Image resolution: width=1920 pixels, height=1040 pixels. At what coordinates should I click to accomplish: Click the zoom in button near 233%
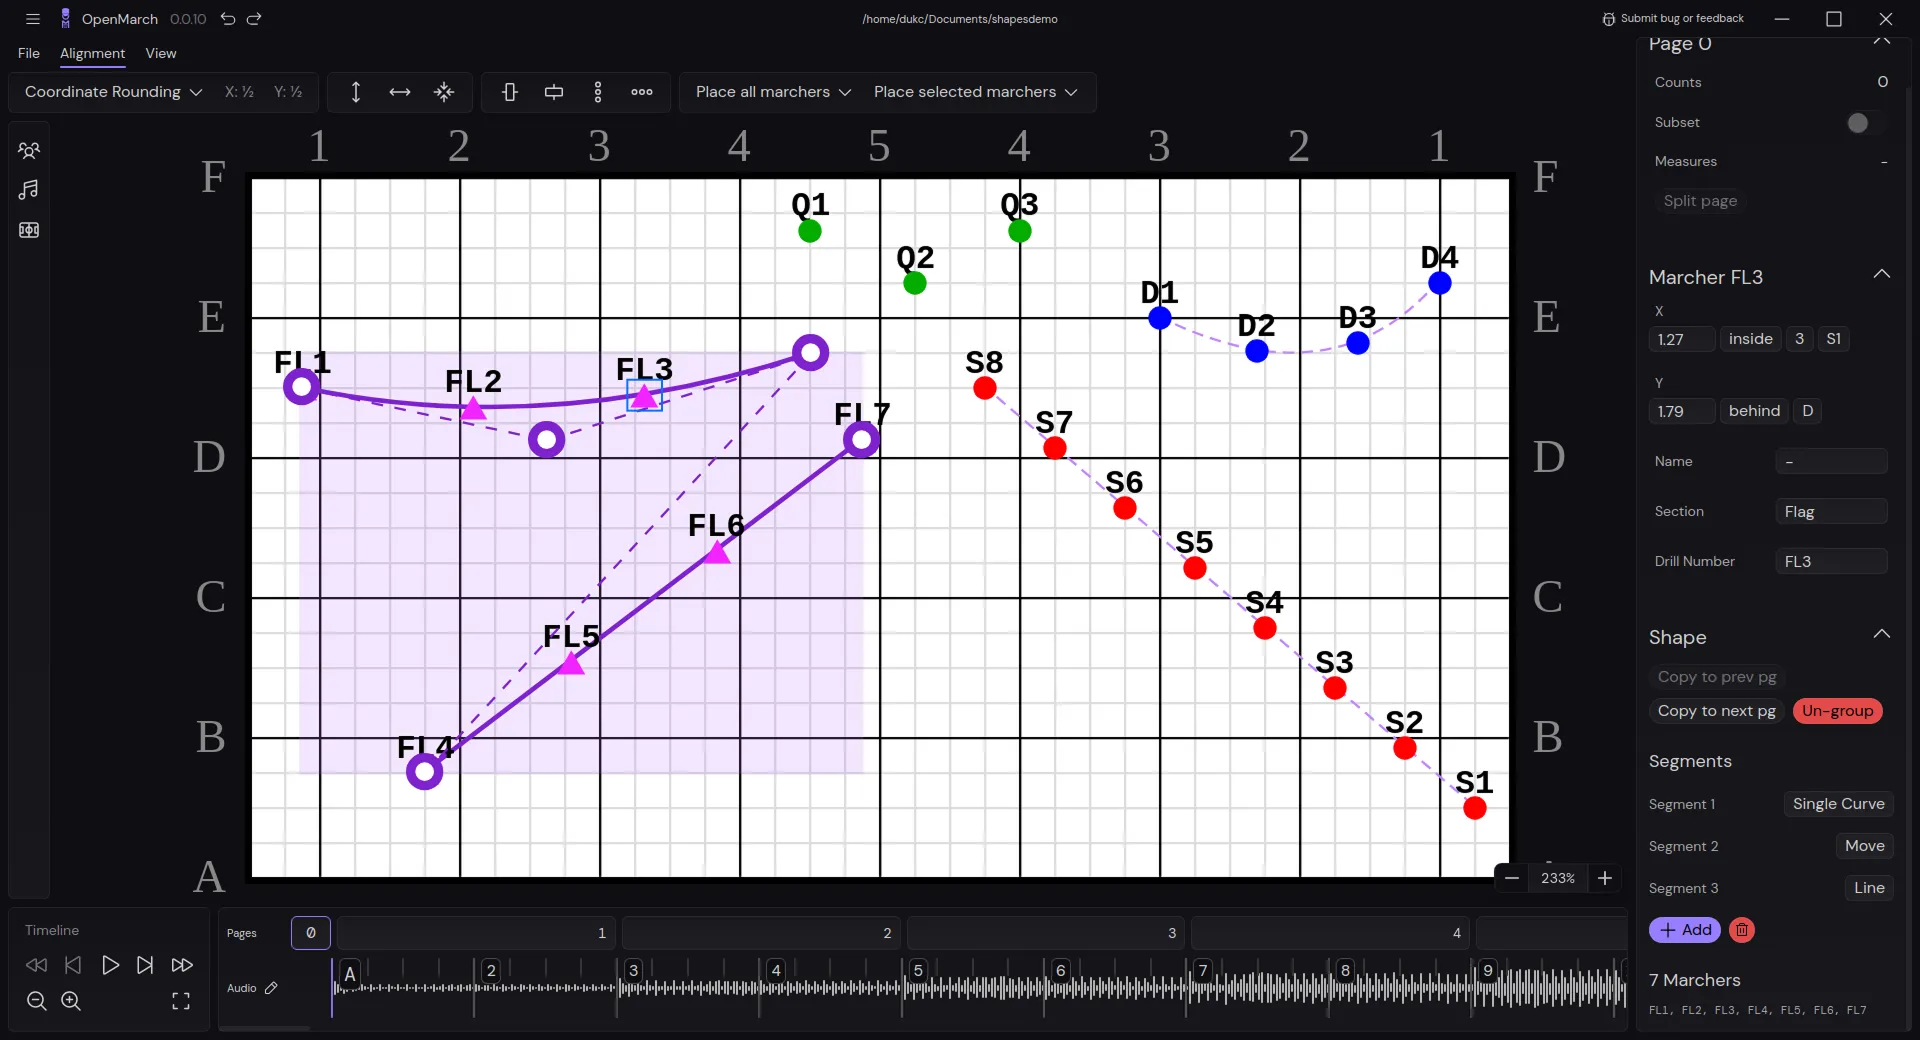(x=1605, y=878)
